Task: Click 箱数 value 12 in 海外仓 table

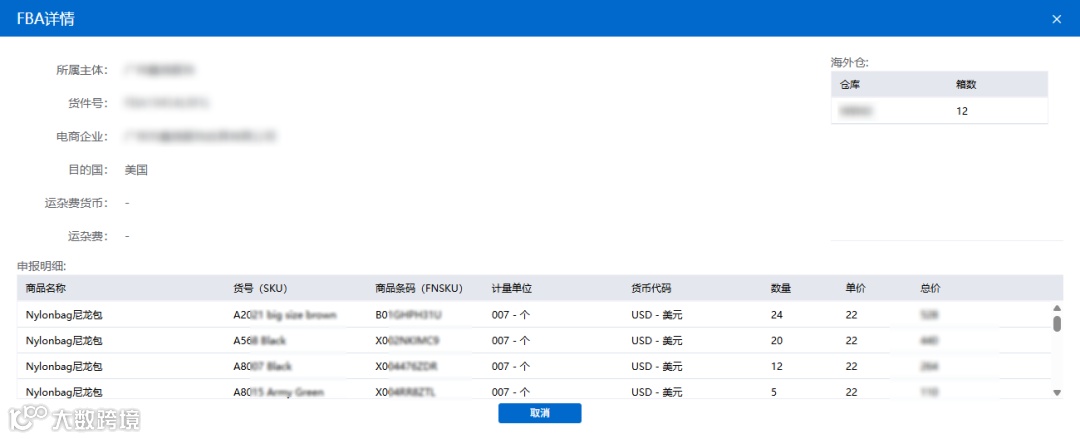Action: pos(962,110)
